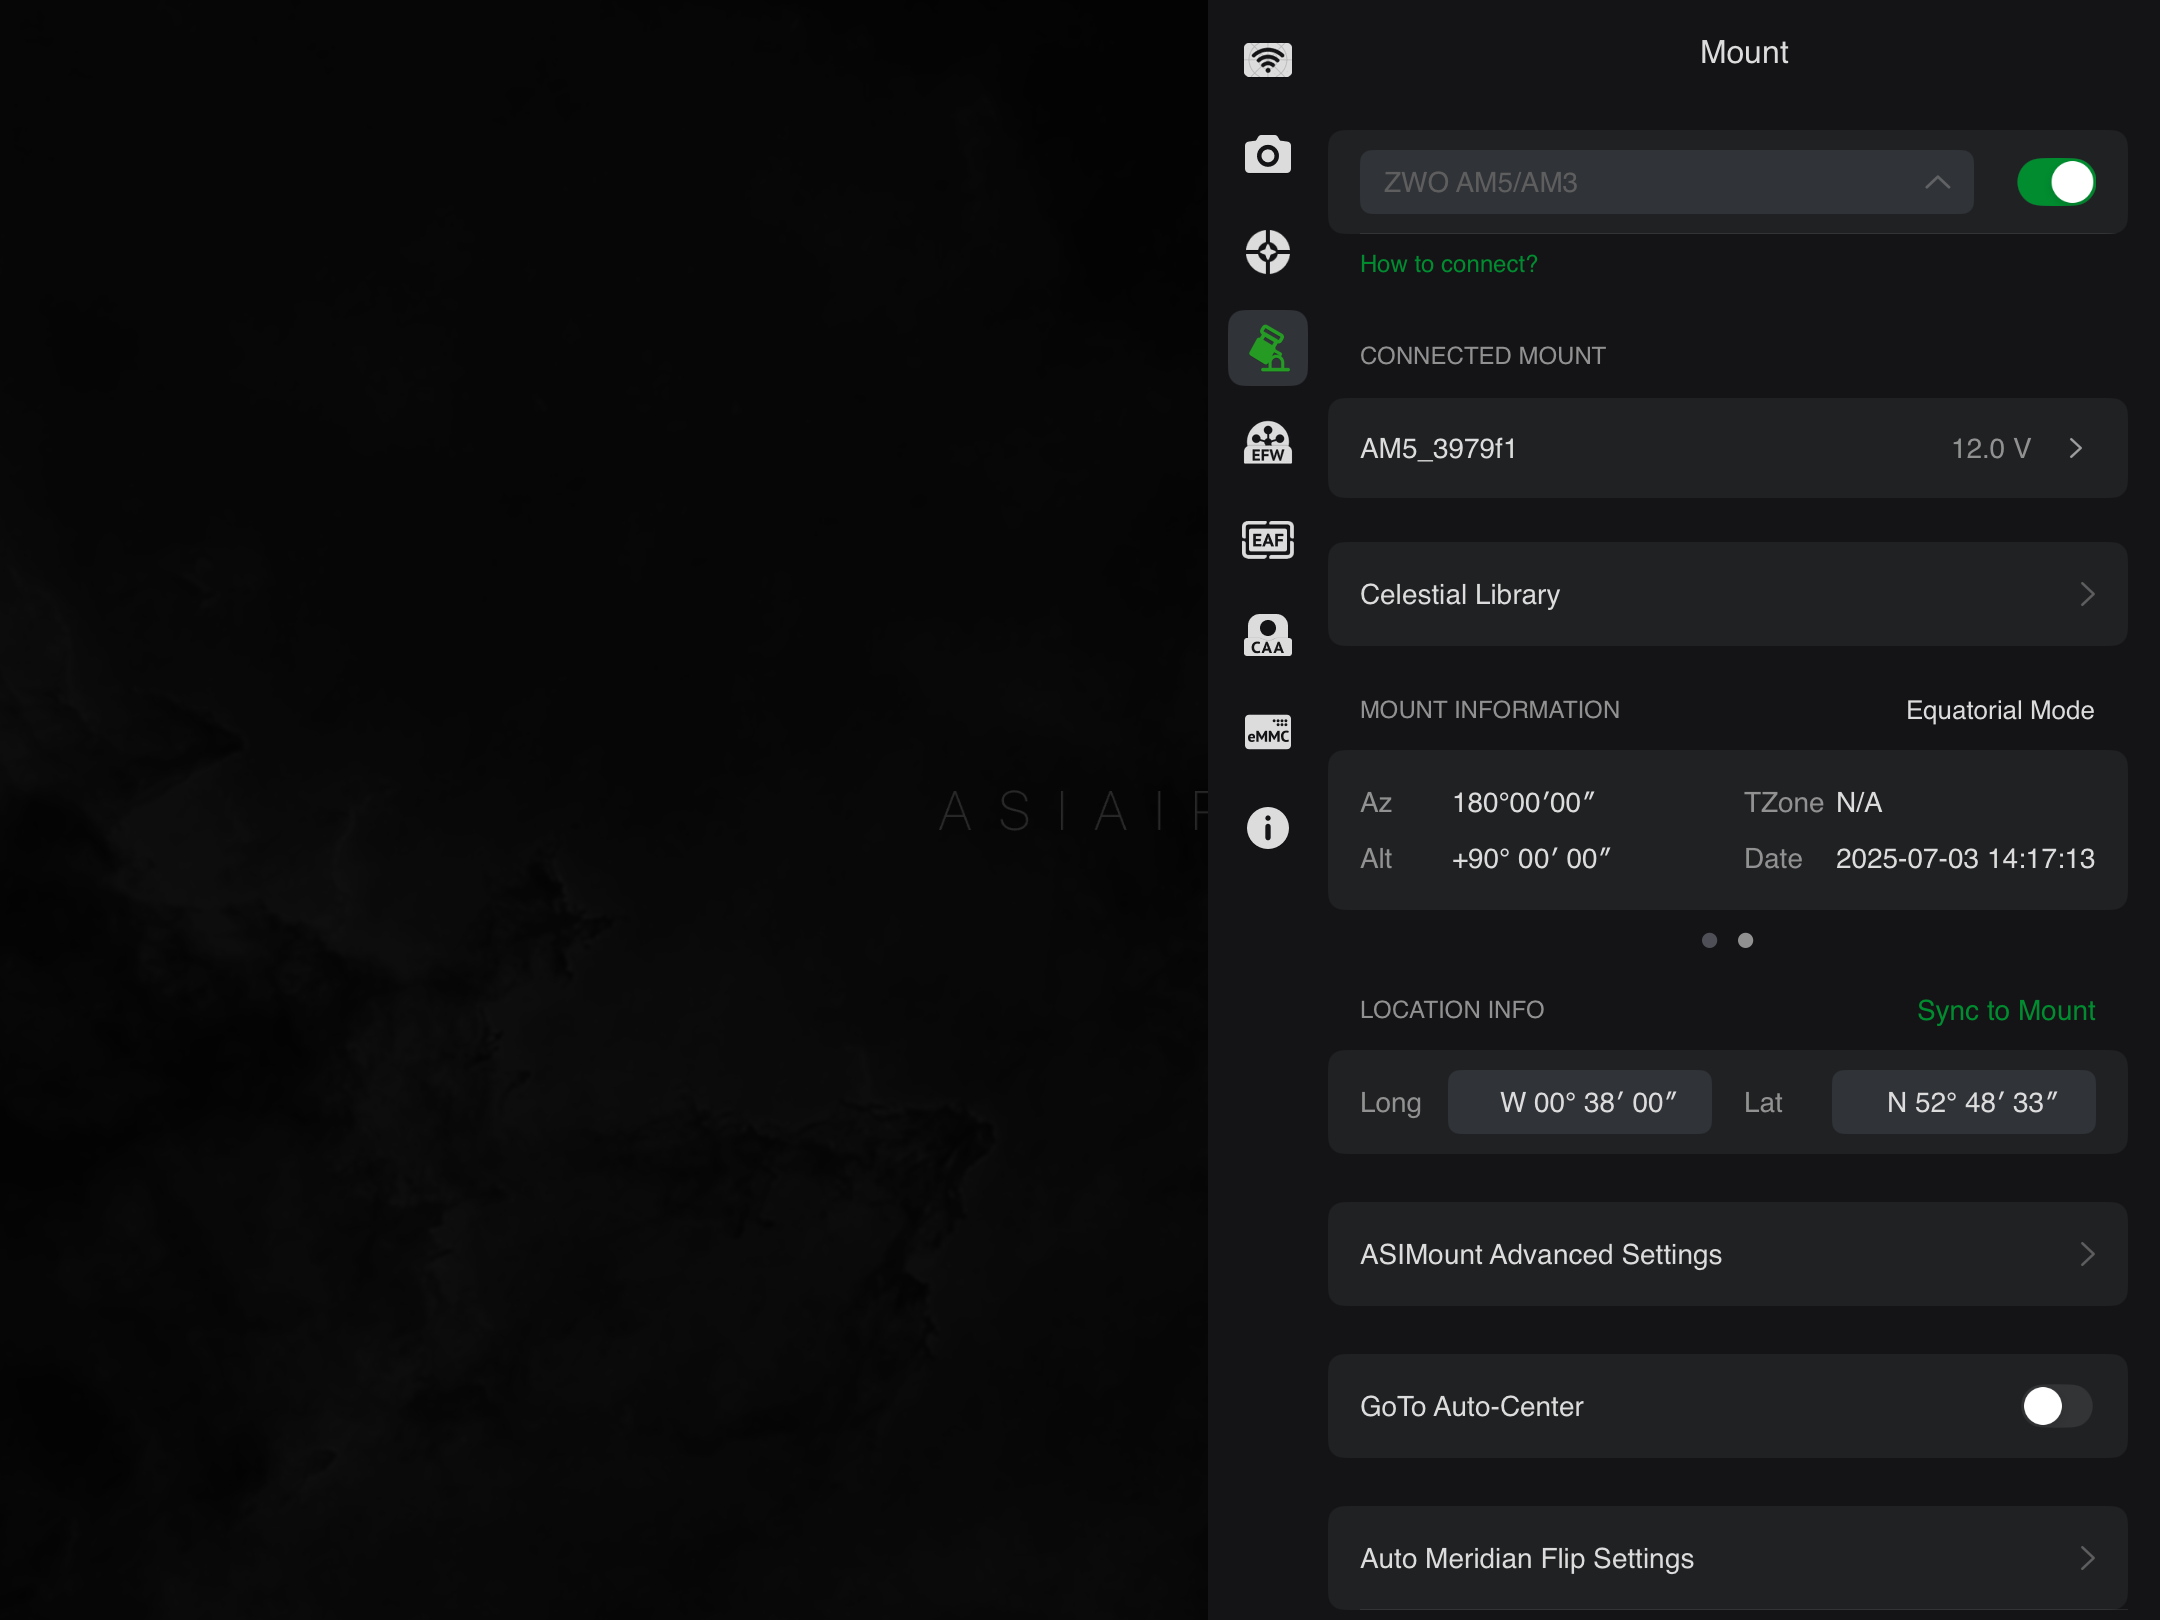Click the Equatorial Mode label
The width and height of the screenshot is (2160, 1620).
coord(2000,710)
